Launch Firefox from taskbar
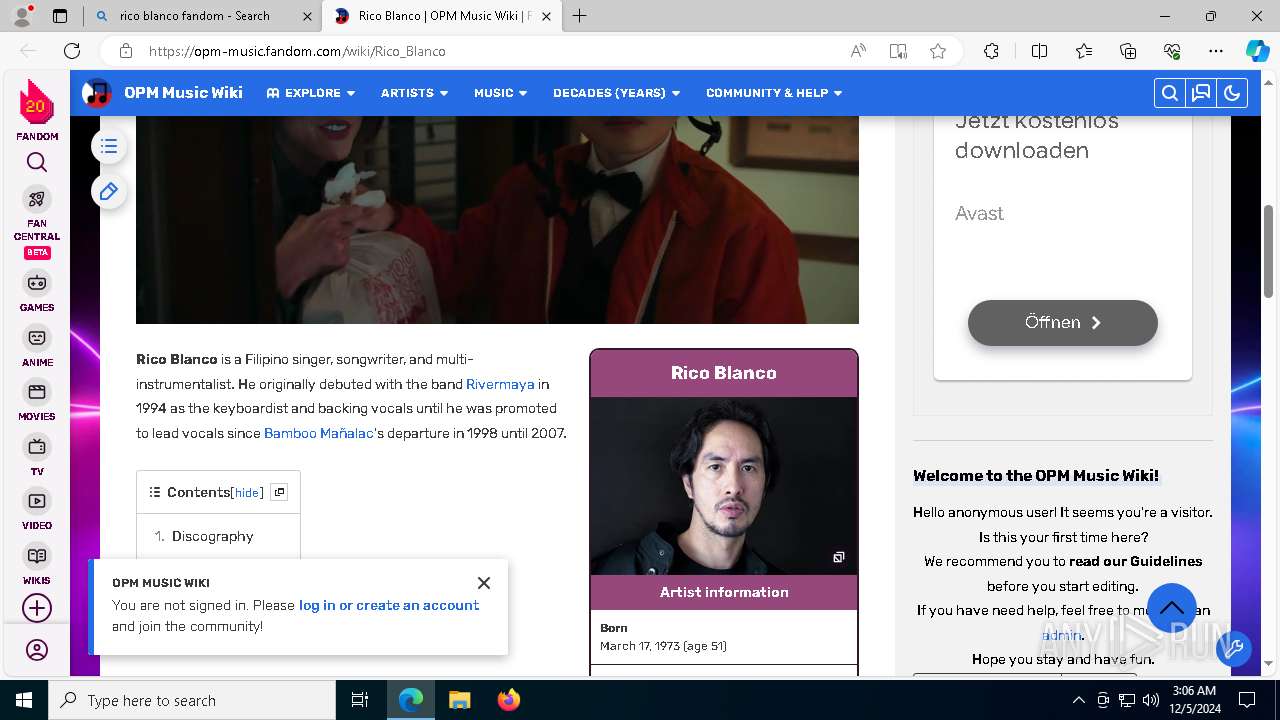Viewport: 1280px width, 720px height. coord(509,700)
